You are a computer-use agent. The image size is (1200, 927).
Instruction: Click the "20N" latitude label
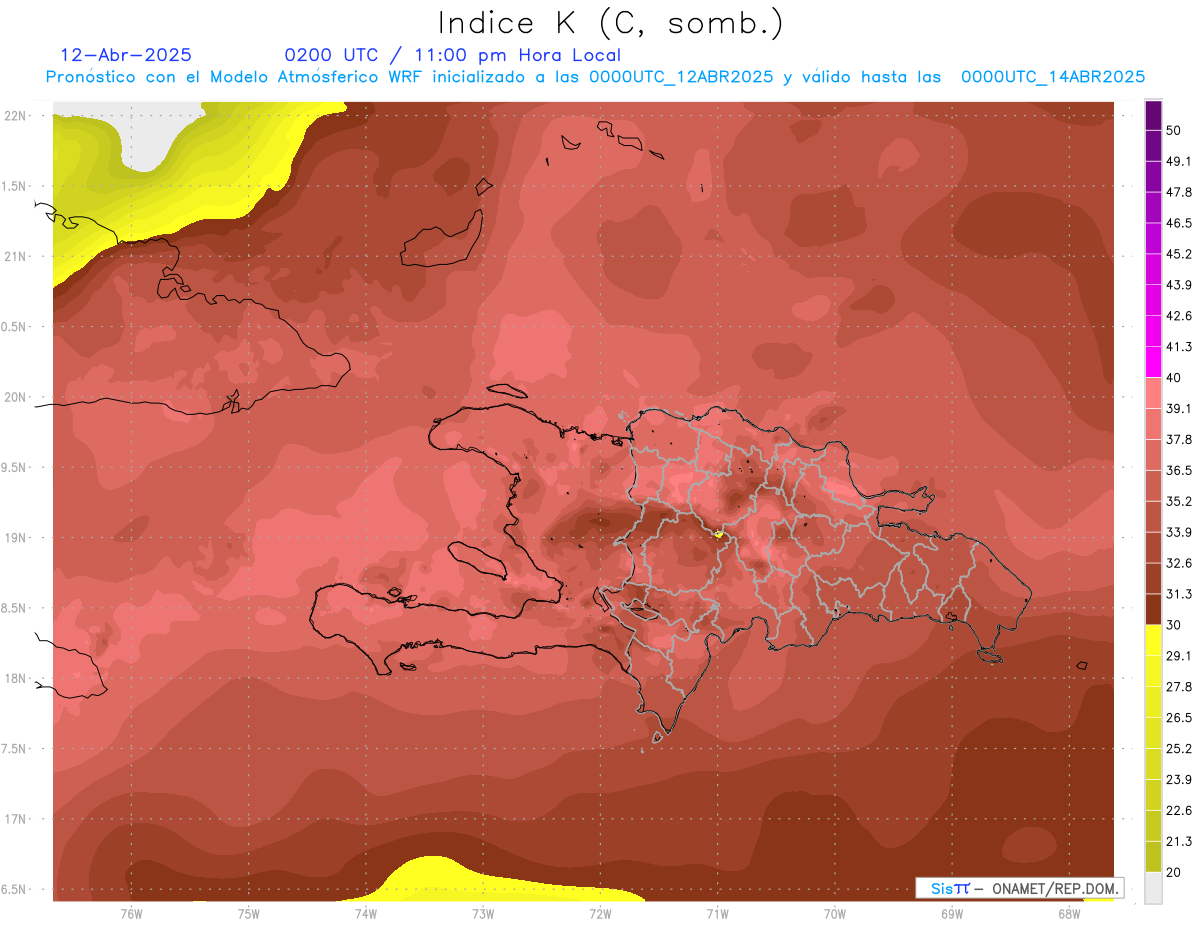15,397
